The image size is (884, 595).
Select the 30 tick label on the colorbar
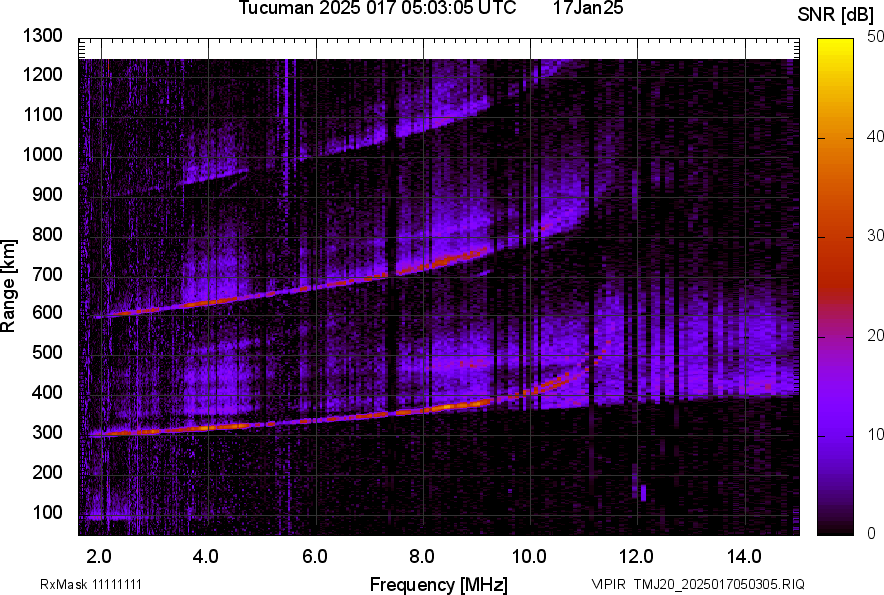pyautogui.click(x=876, y=236)
